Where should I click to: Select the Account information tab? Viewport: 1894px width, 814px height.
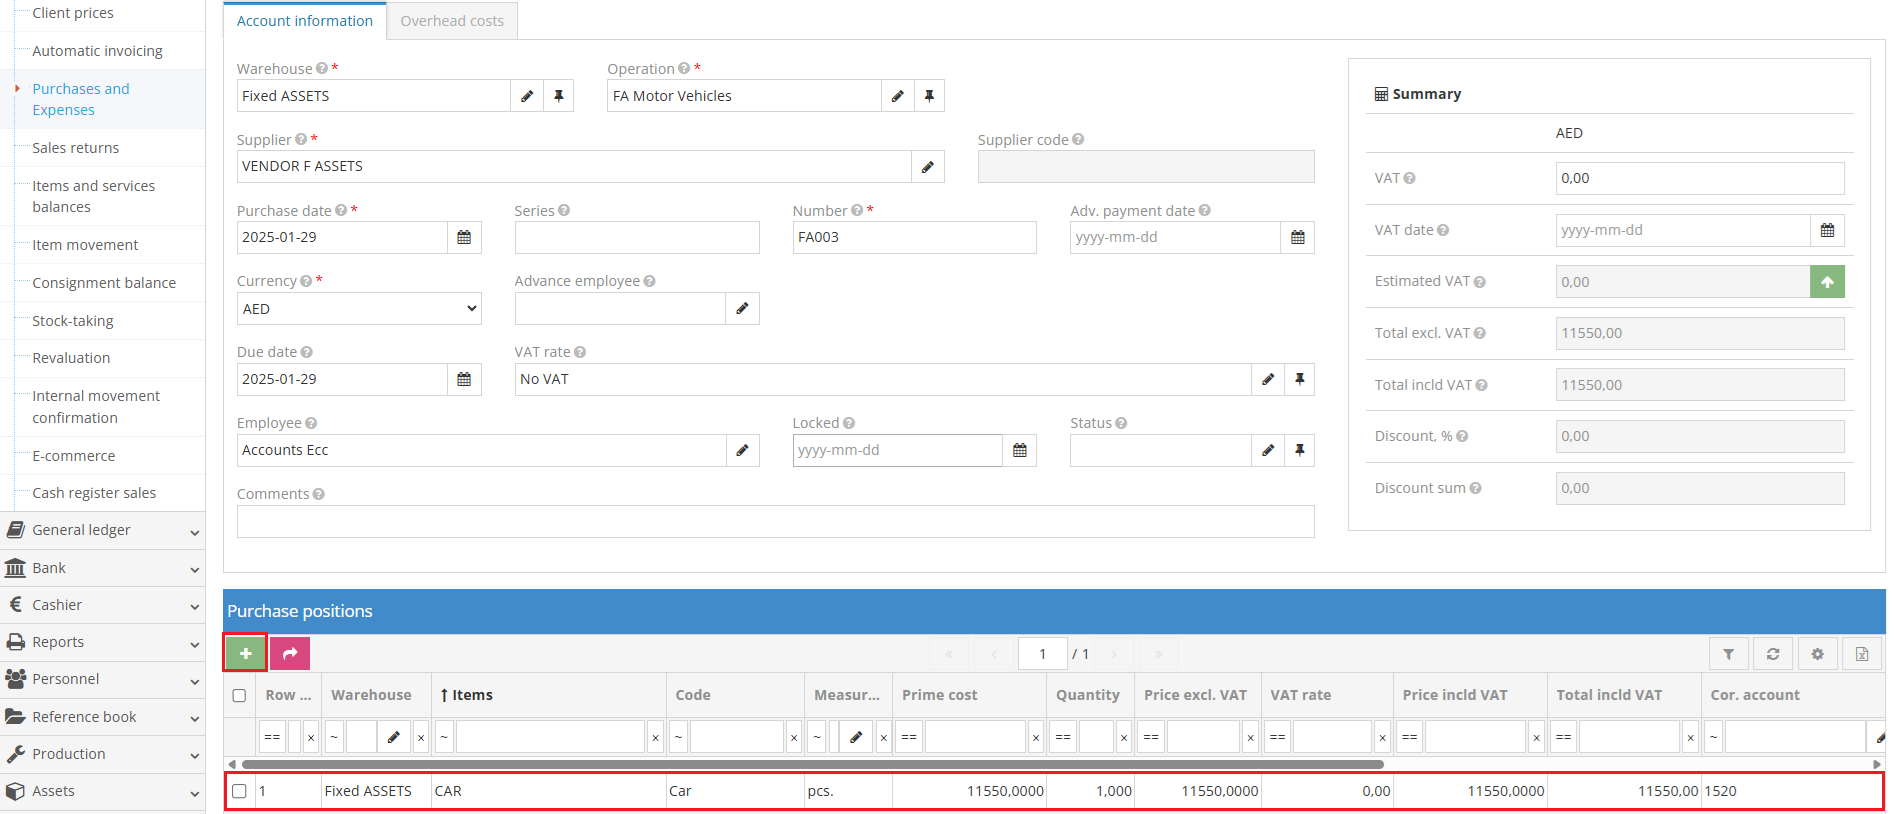304,21
